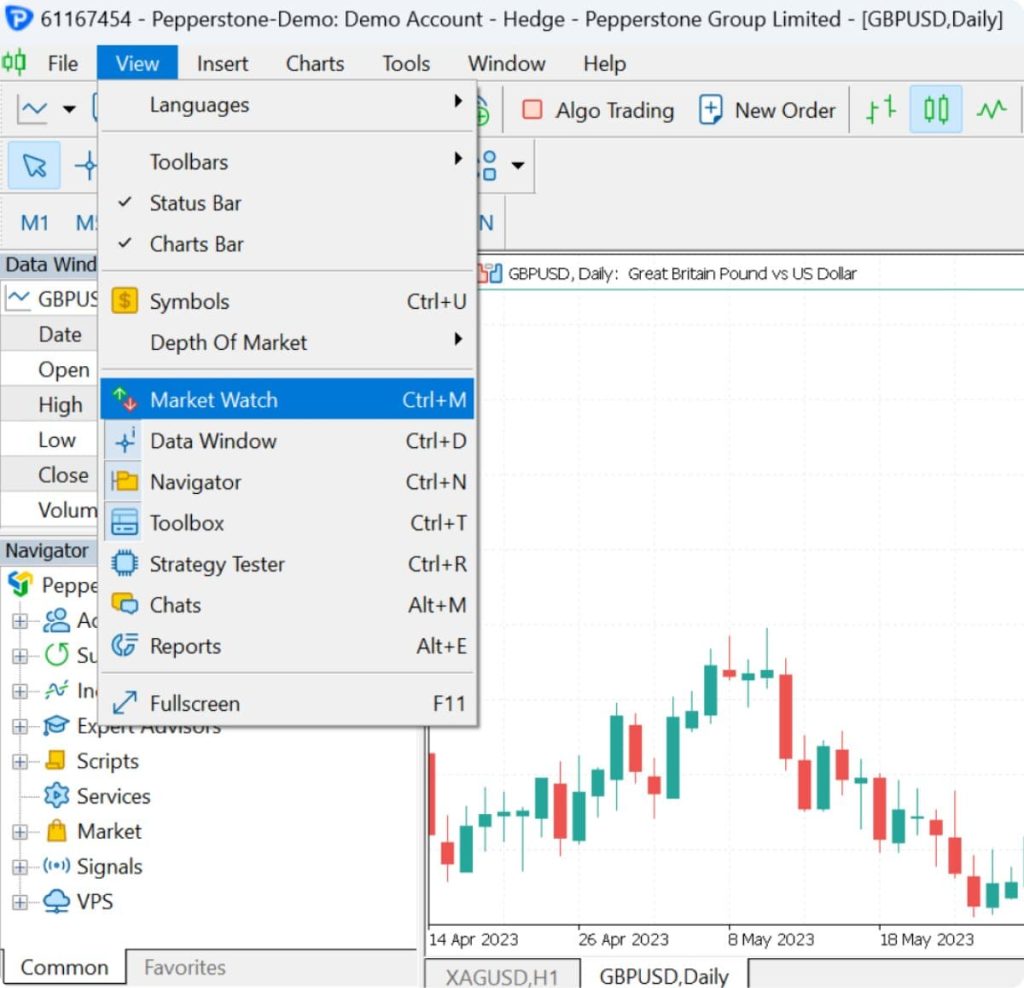This screenshot has width=1024, height=988.
Task: Switch to bar chart icon in toolbar
Action: (x=880, y=110)
